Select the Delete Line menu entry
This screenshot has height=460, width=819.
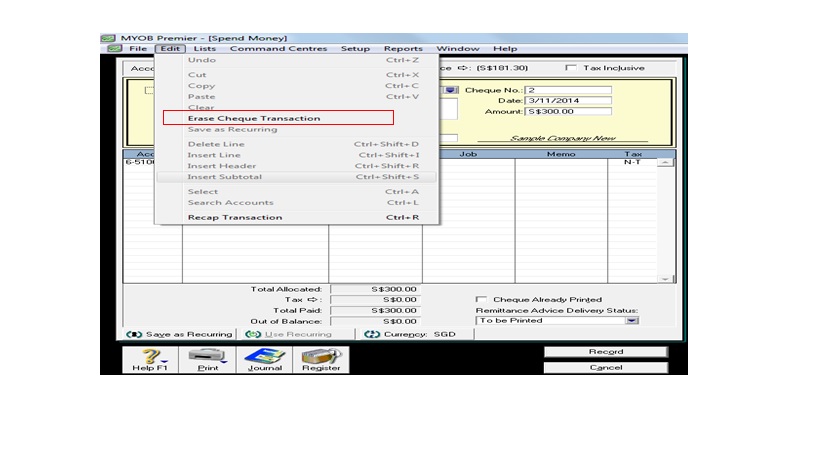(297, 144)
